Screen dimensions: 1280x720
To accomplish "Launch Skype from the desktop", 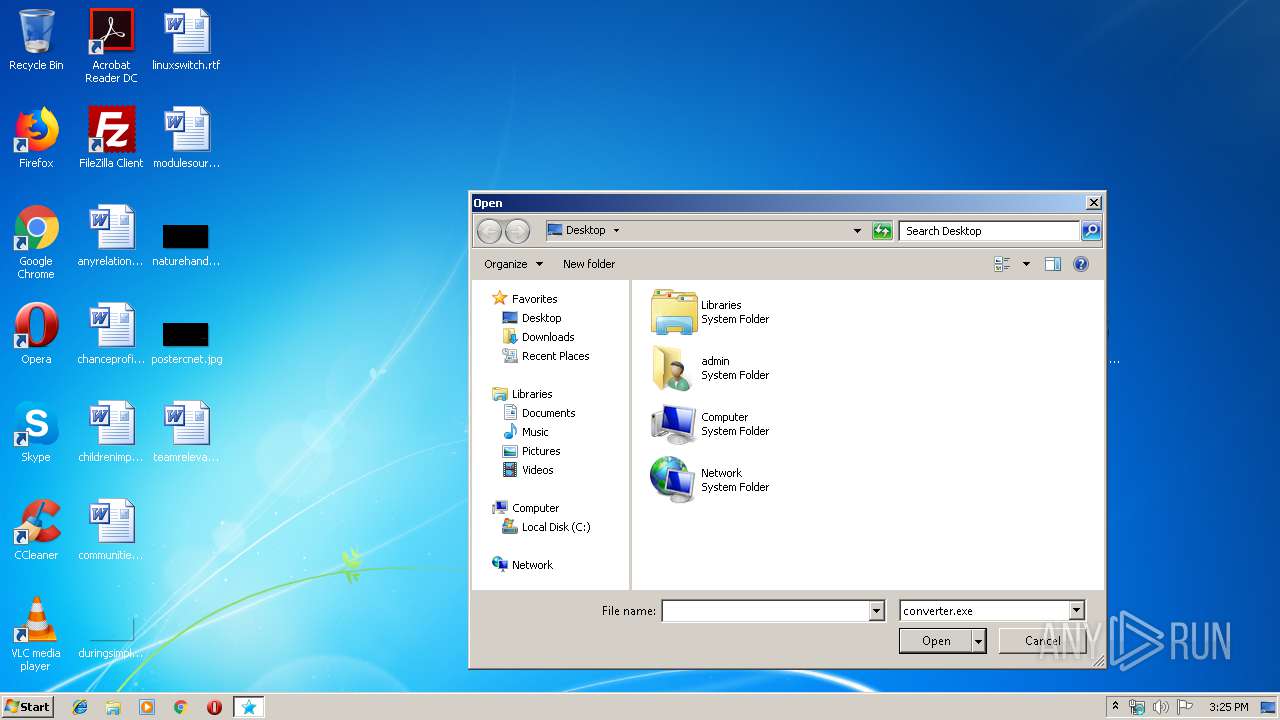I will [x=36, y=432].
